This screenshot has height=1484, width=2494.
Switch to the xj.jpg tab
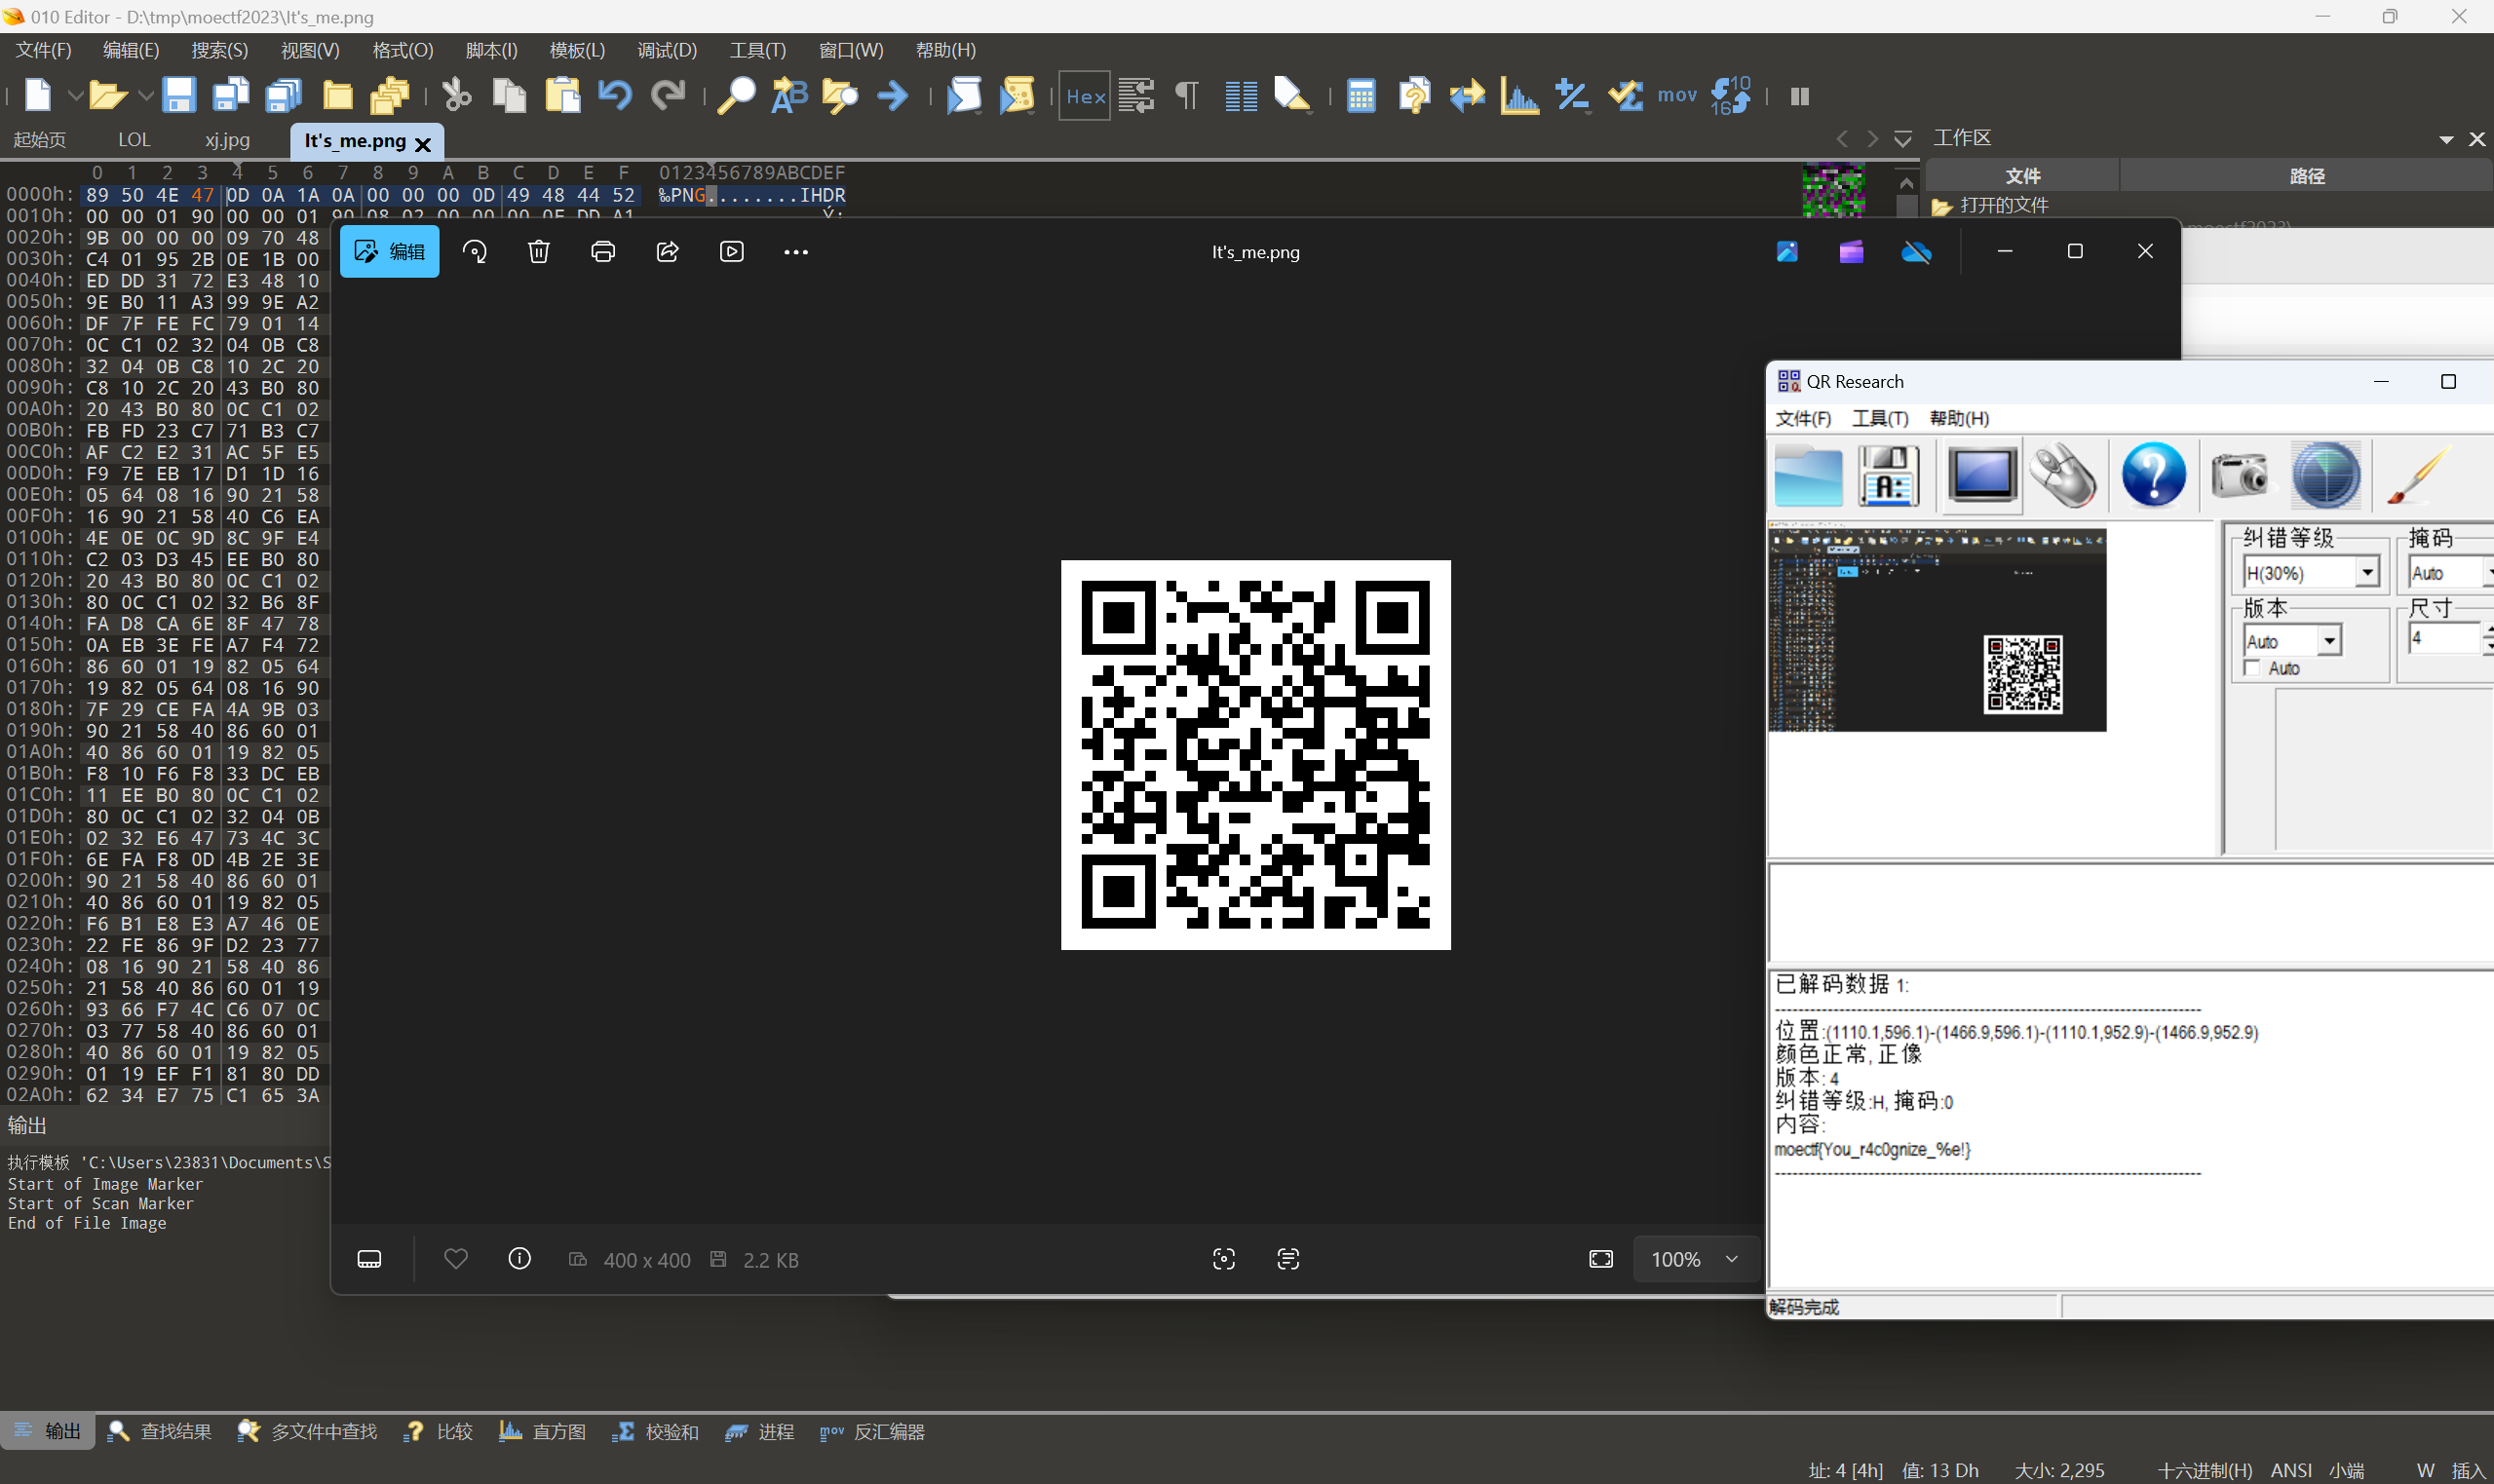[x=227, y=140]
